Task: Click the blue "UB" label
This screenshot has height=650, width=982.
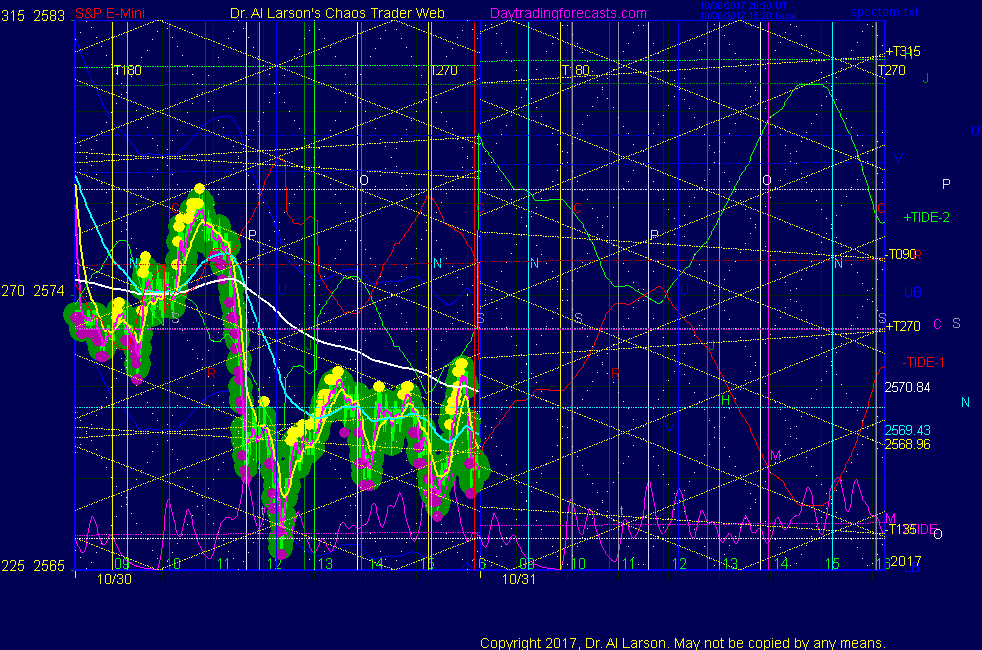Action: (912, 292)
